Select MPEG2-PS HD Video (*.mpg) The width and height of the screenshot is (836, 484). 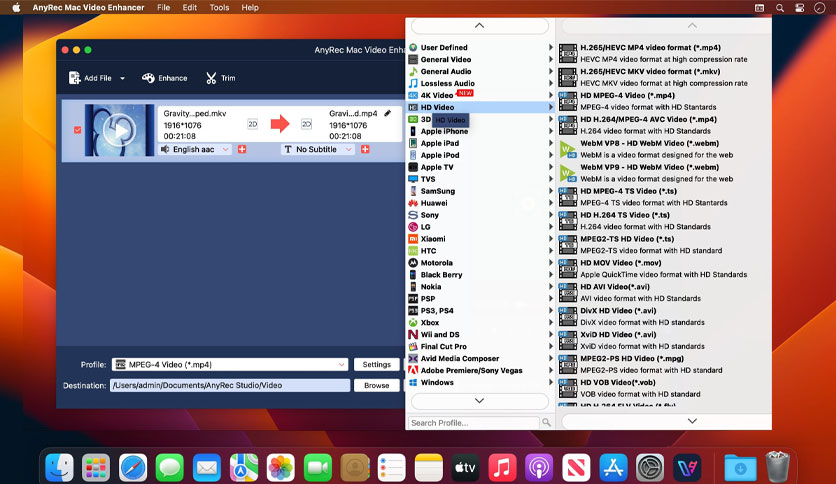point(664,365)
